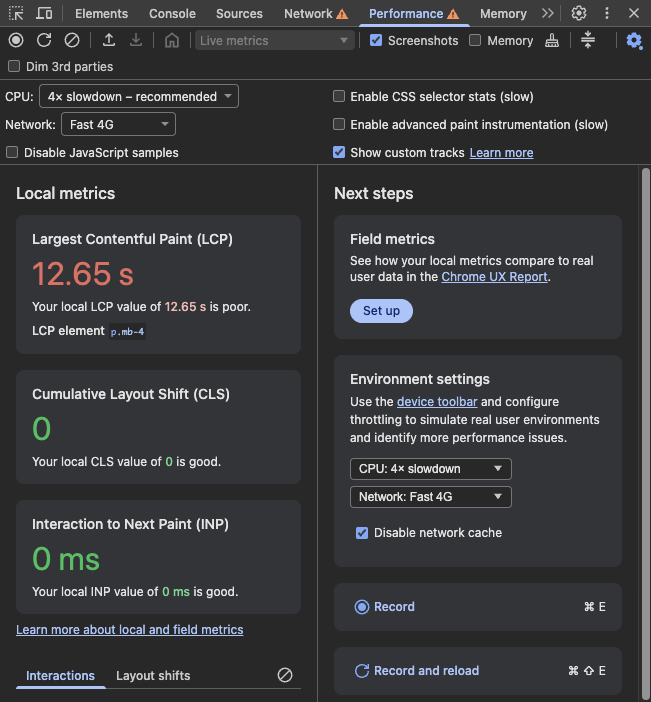Click the Environment settings heading
The height and width of the screenshot is (702, 651).
(420, 379)
